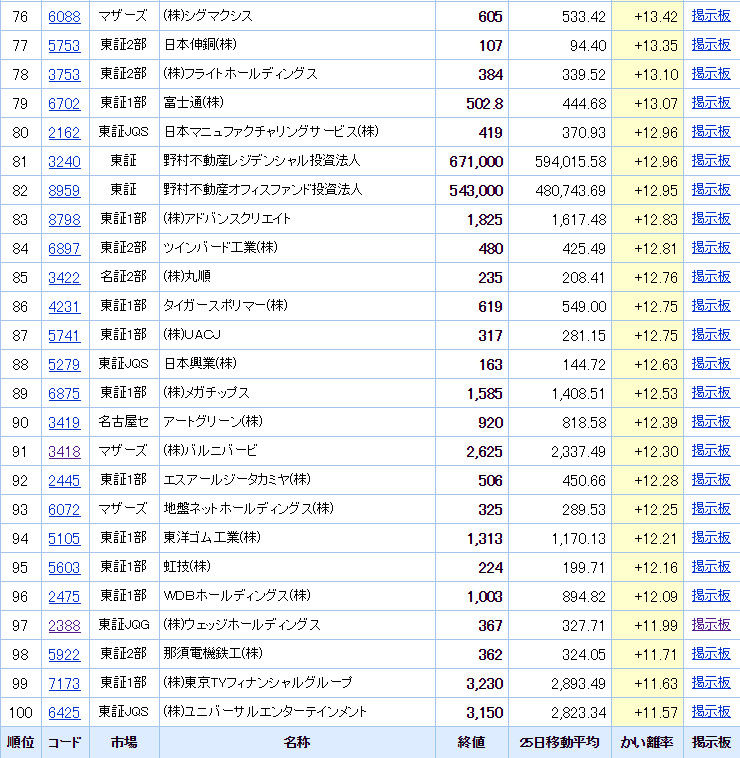Select closing price 671,000
740x758 pixels.
476,162
